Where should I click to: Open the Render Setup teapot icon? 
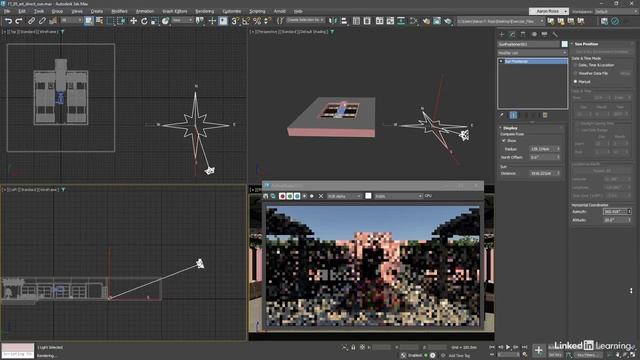pyautogui.click(x=426, y=21)
